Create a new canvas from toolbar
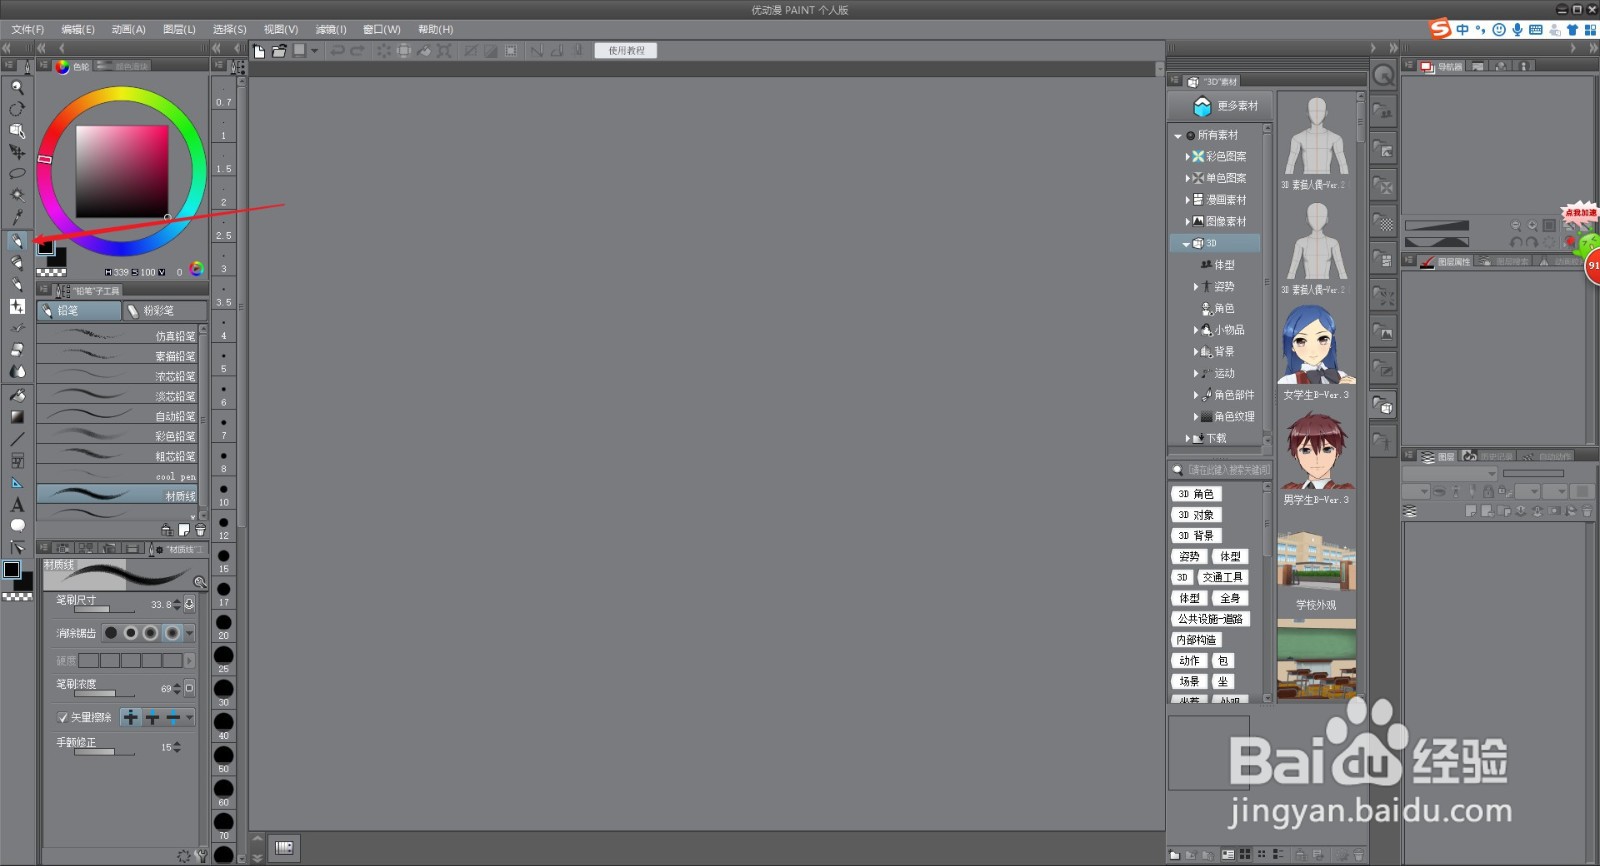 pos(259,51)
